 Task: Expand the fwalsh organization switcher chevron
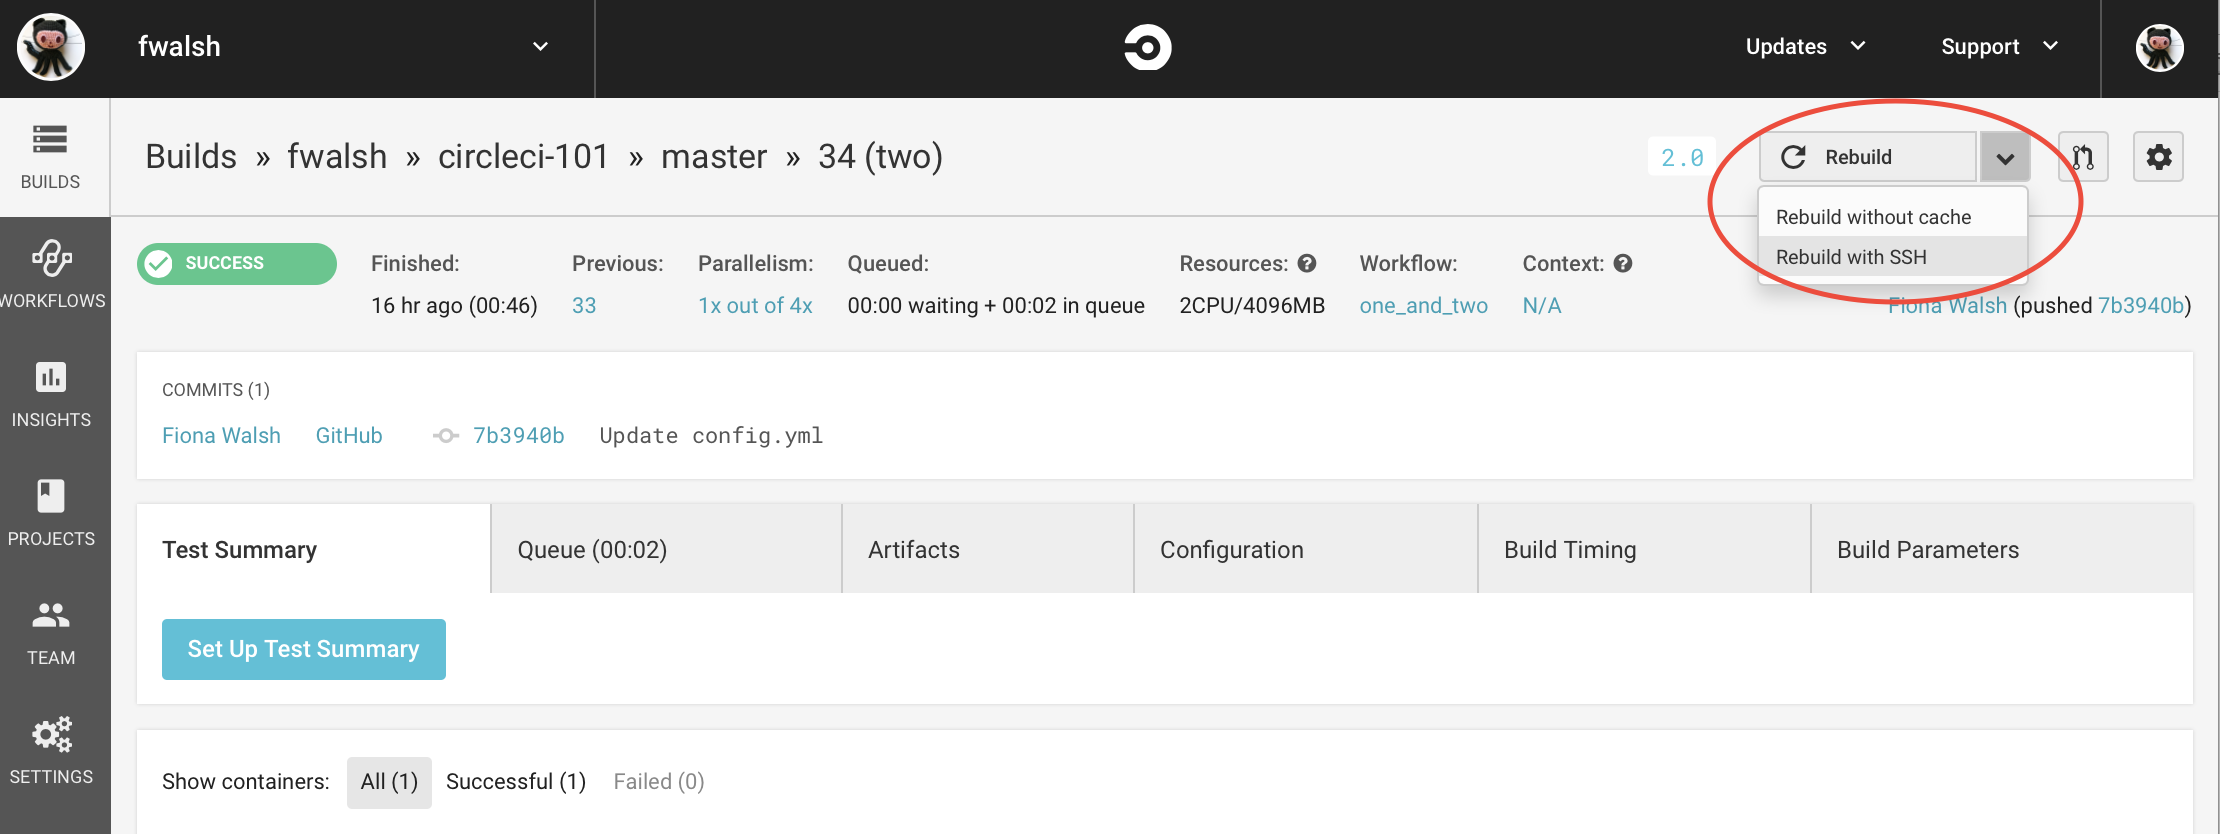pos(540,47)
